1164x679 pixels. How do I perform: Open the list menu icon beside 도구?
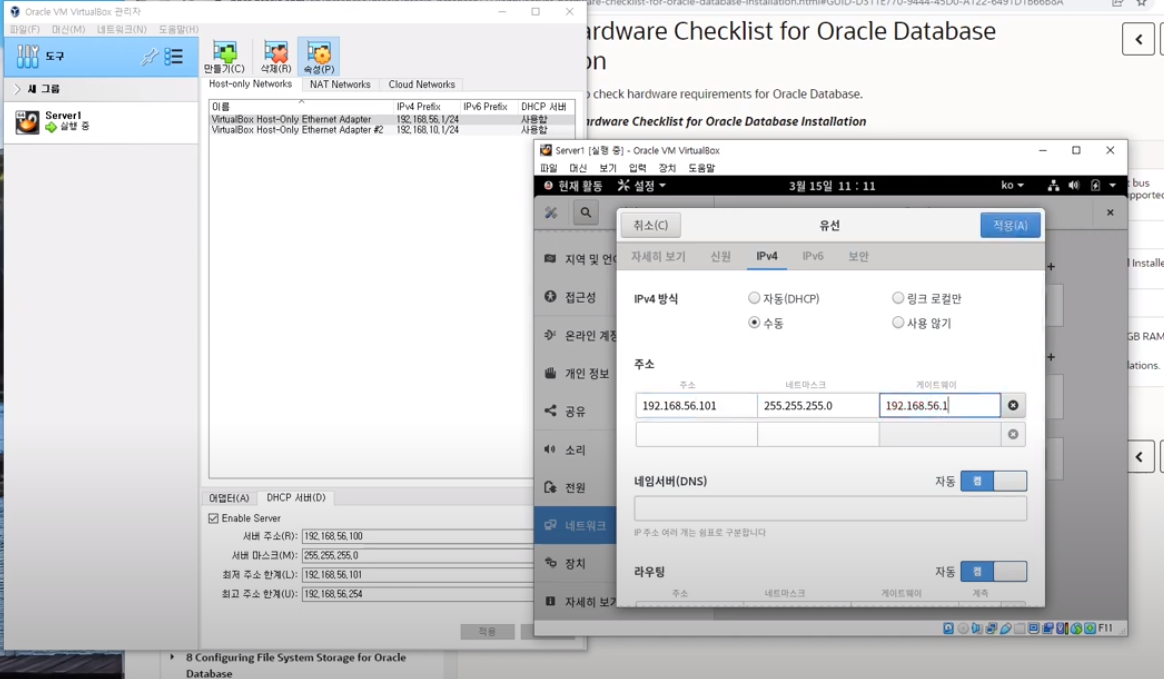click(x=174, y=57)
